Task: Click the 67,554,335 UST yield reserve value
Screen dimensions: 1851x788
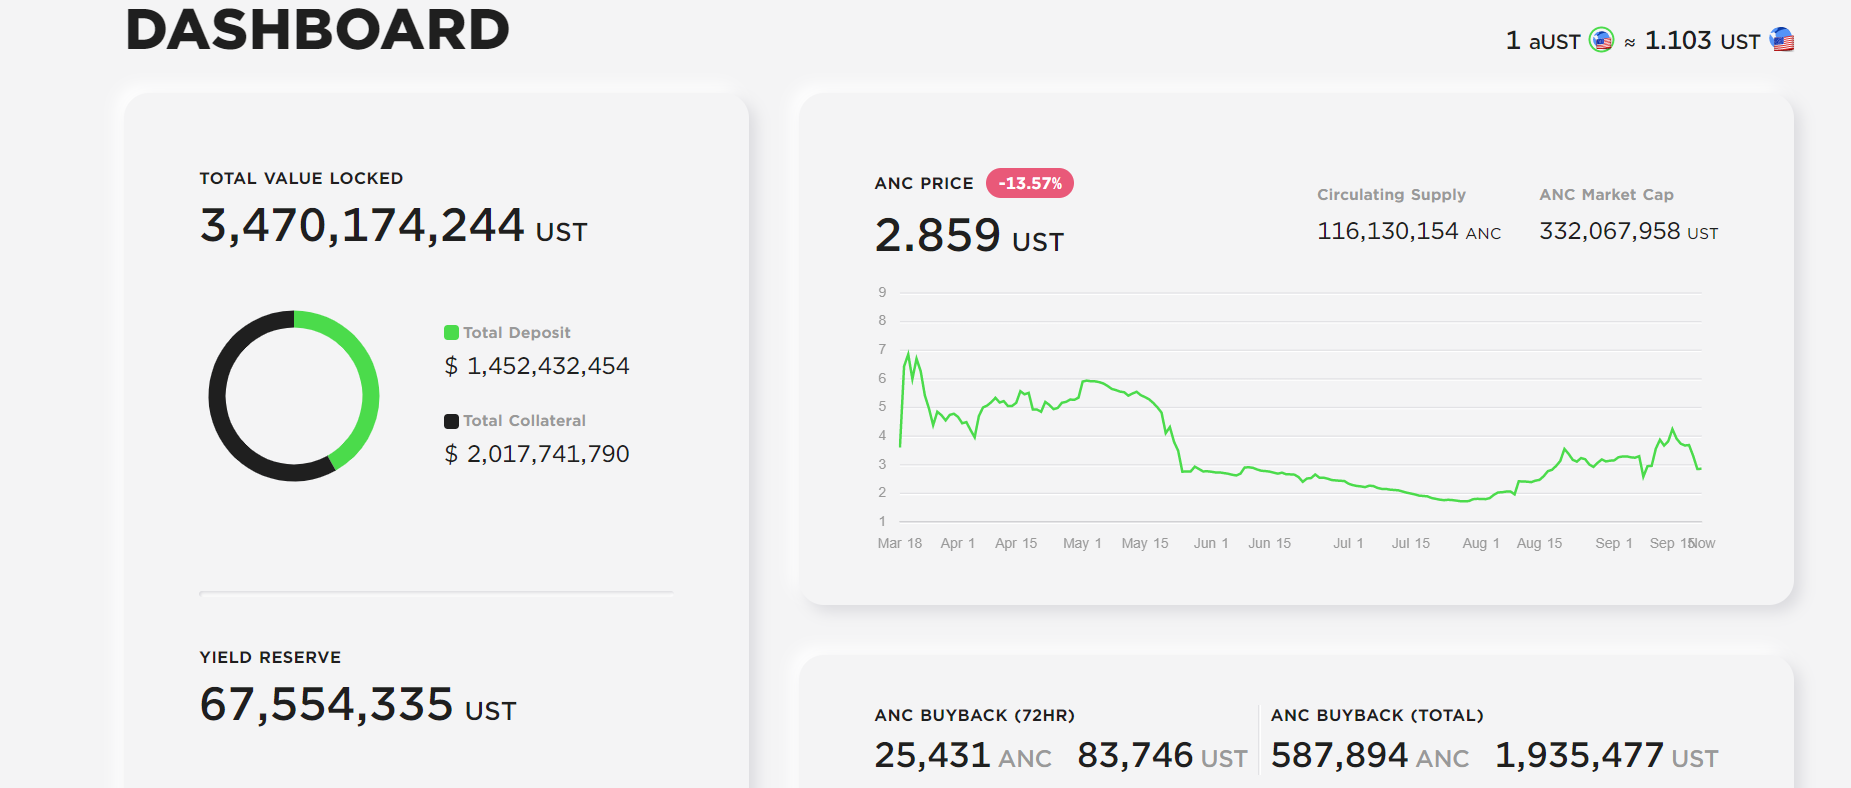Action: pos(358,705)
